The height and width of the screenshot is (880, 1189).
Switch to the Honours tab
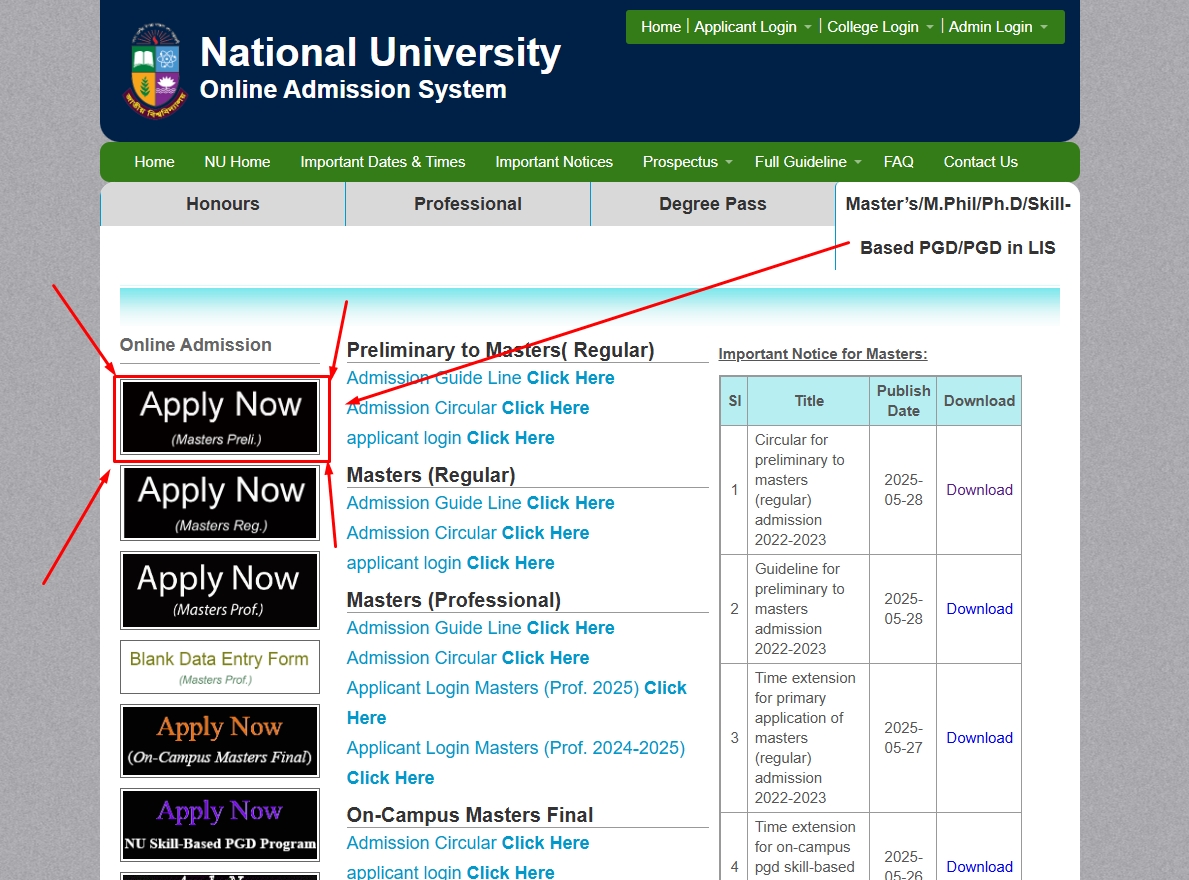(223, 204)
